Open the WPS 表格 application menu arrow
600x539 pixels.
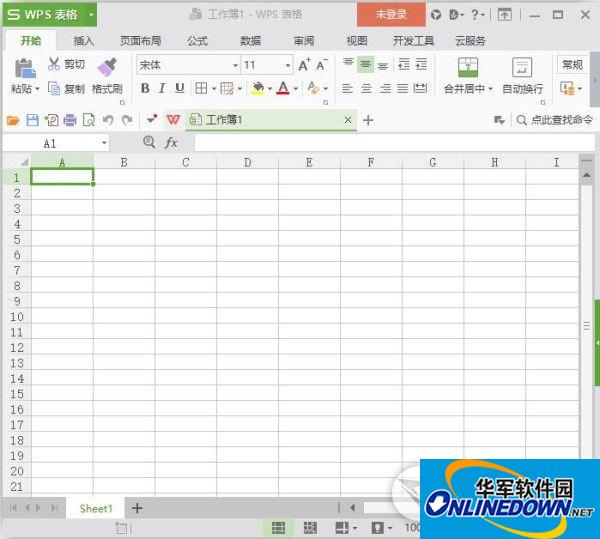[91, 15]
